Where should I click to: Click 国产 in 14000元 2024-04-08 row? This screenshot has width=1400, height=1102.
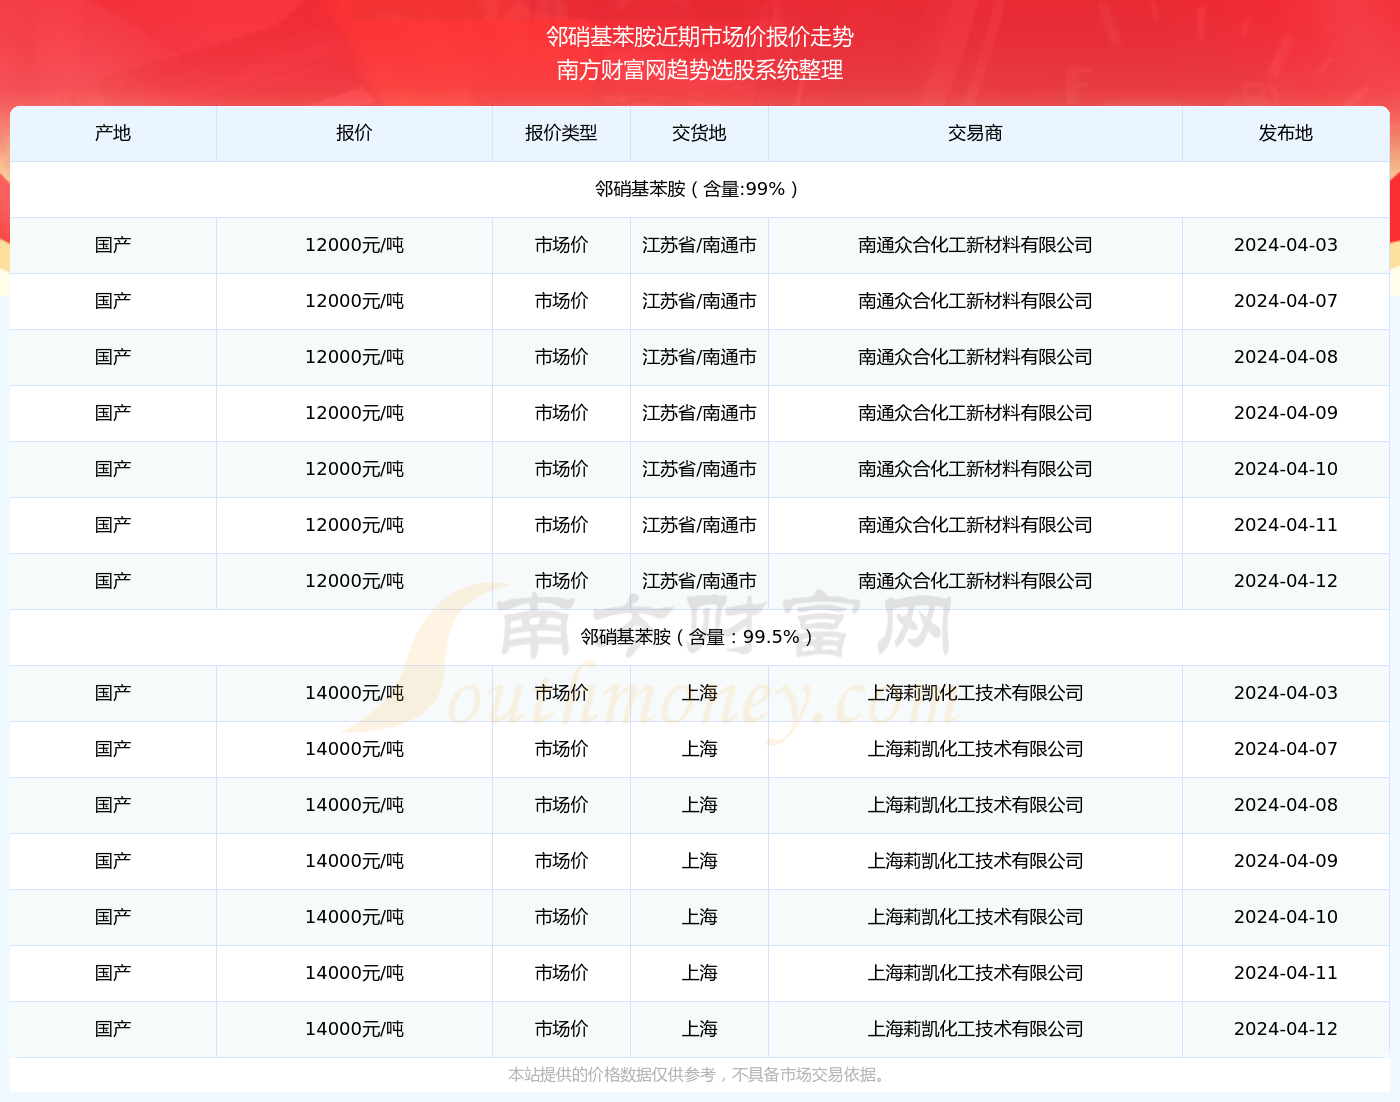[113, 805]
